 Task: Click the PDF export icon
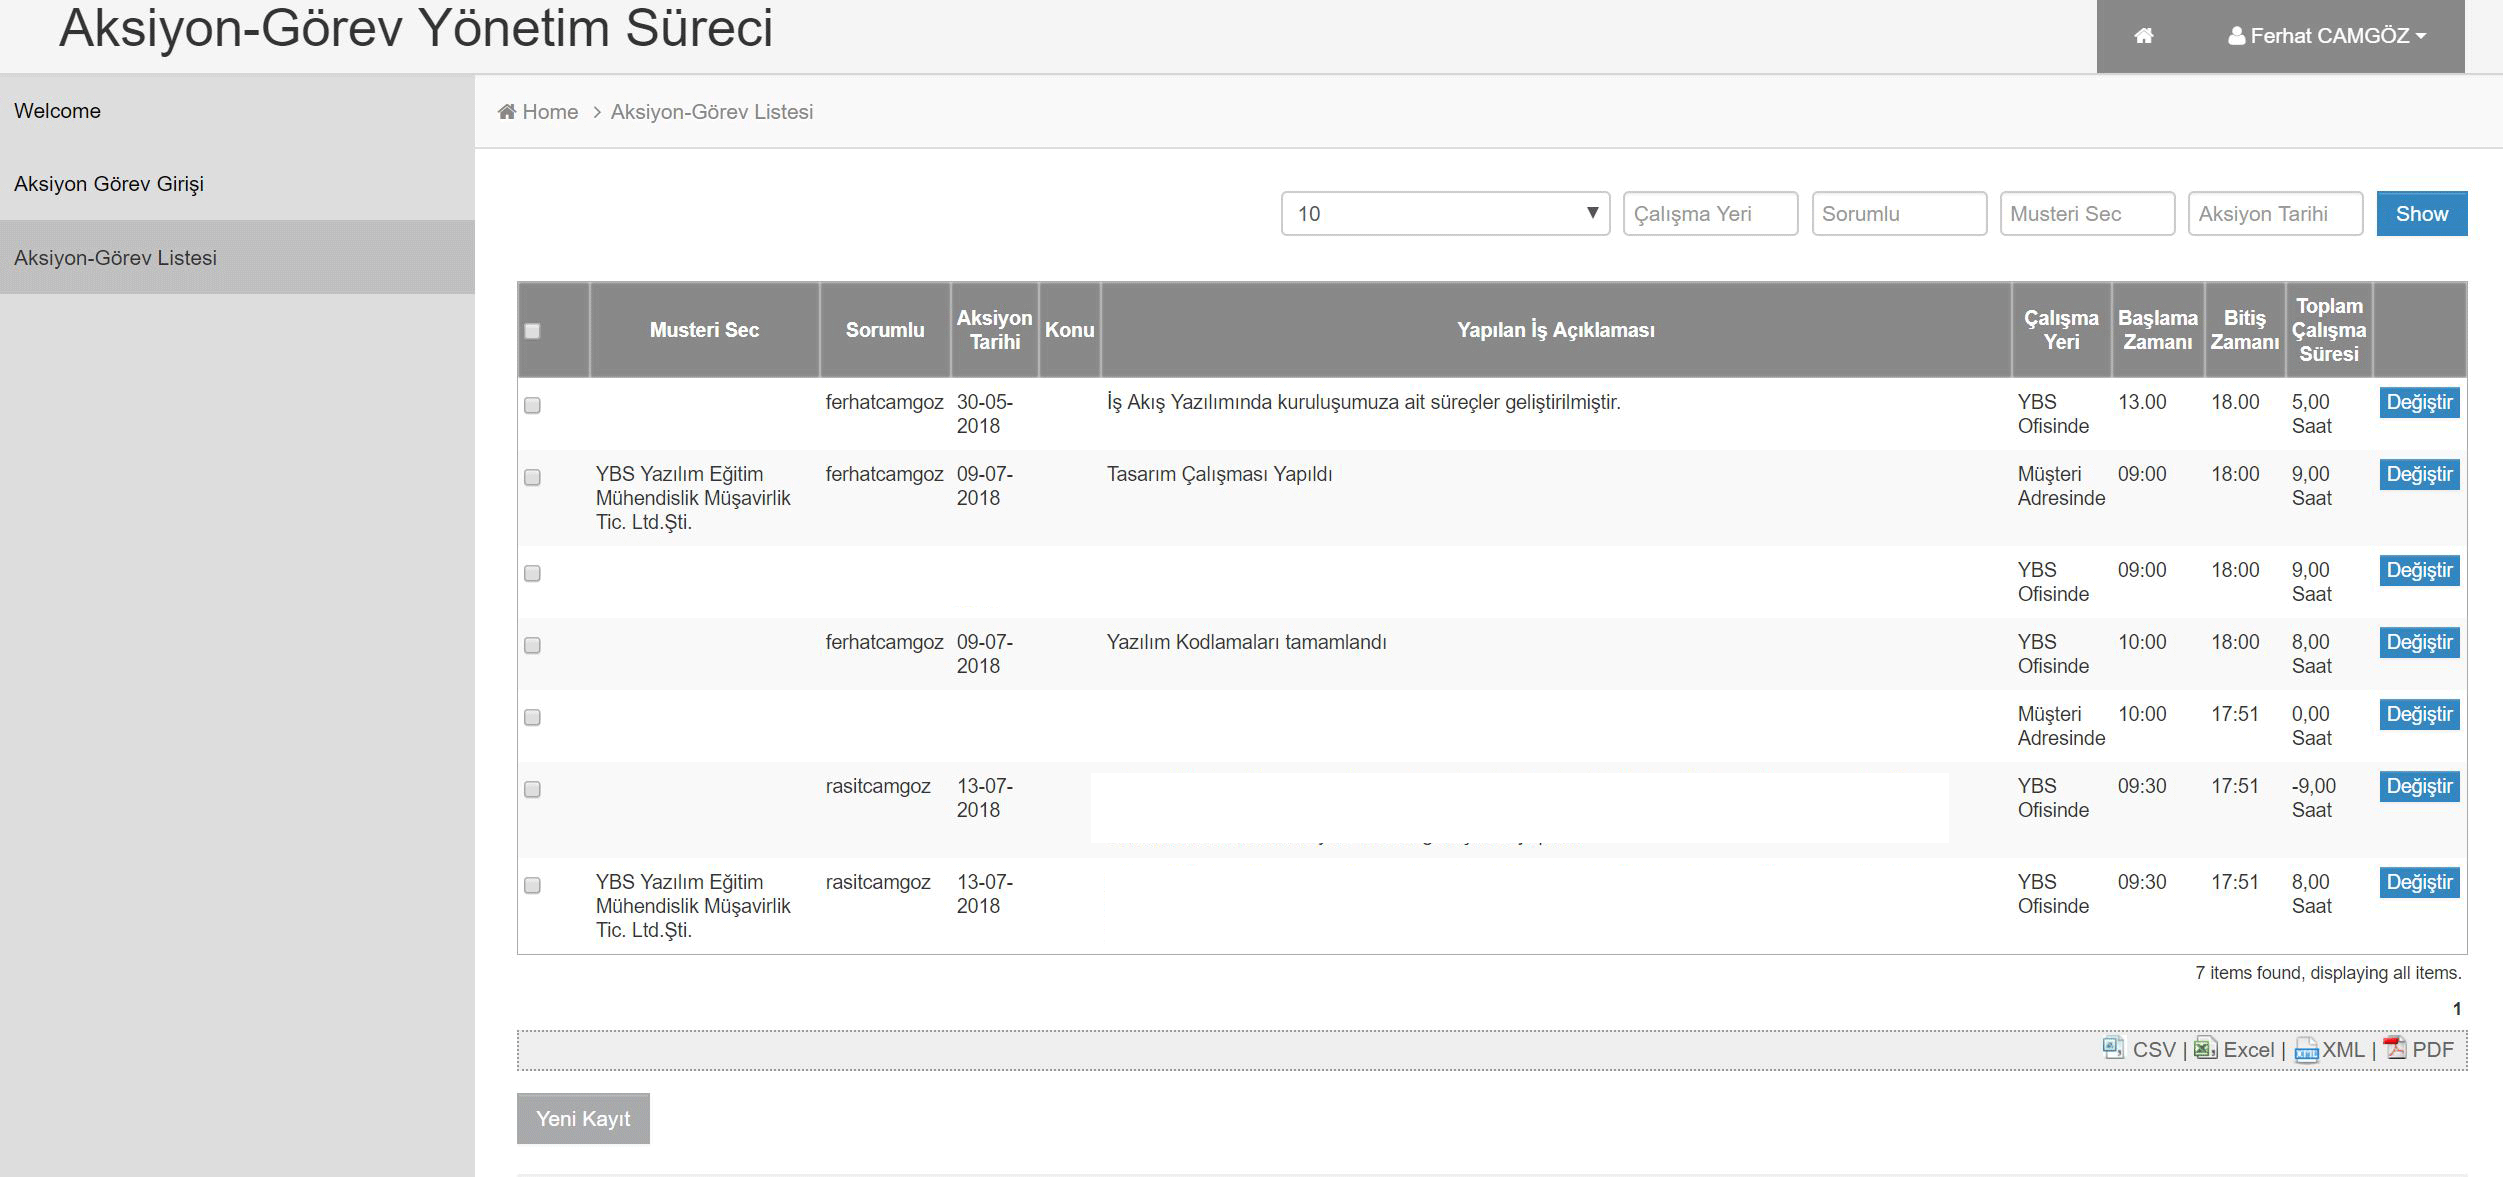(x=2394, y=1048)
